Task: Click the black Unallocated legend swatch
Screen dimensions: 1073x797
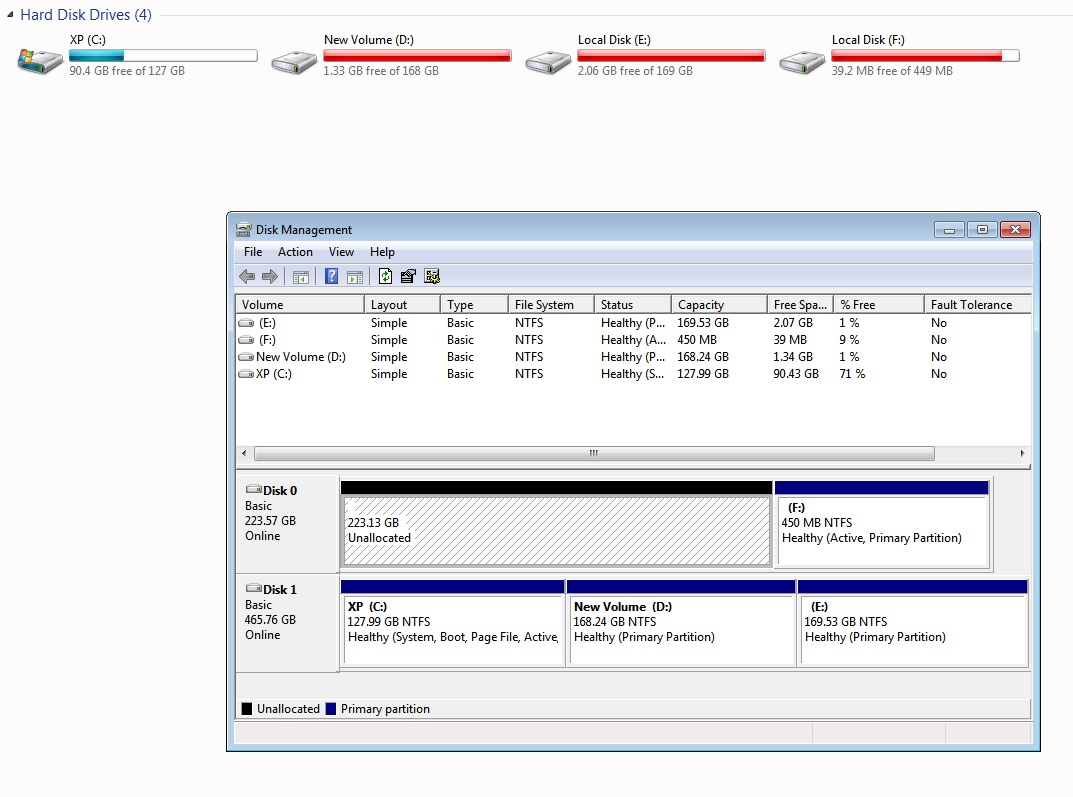Action: [x=247, y=709]
